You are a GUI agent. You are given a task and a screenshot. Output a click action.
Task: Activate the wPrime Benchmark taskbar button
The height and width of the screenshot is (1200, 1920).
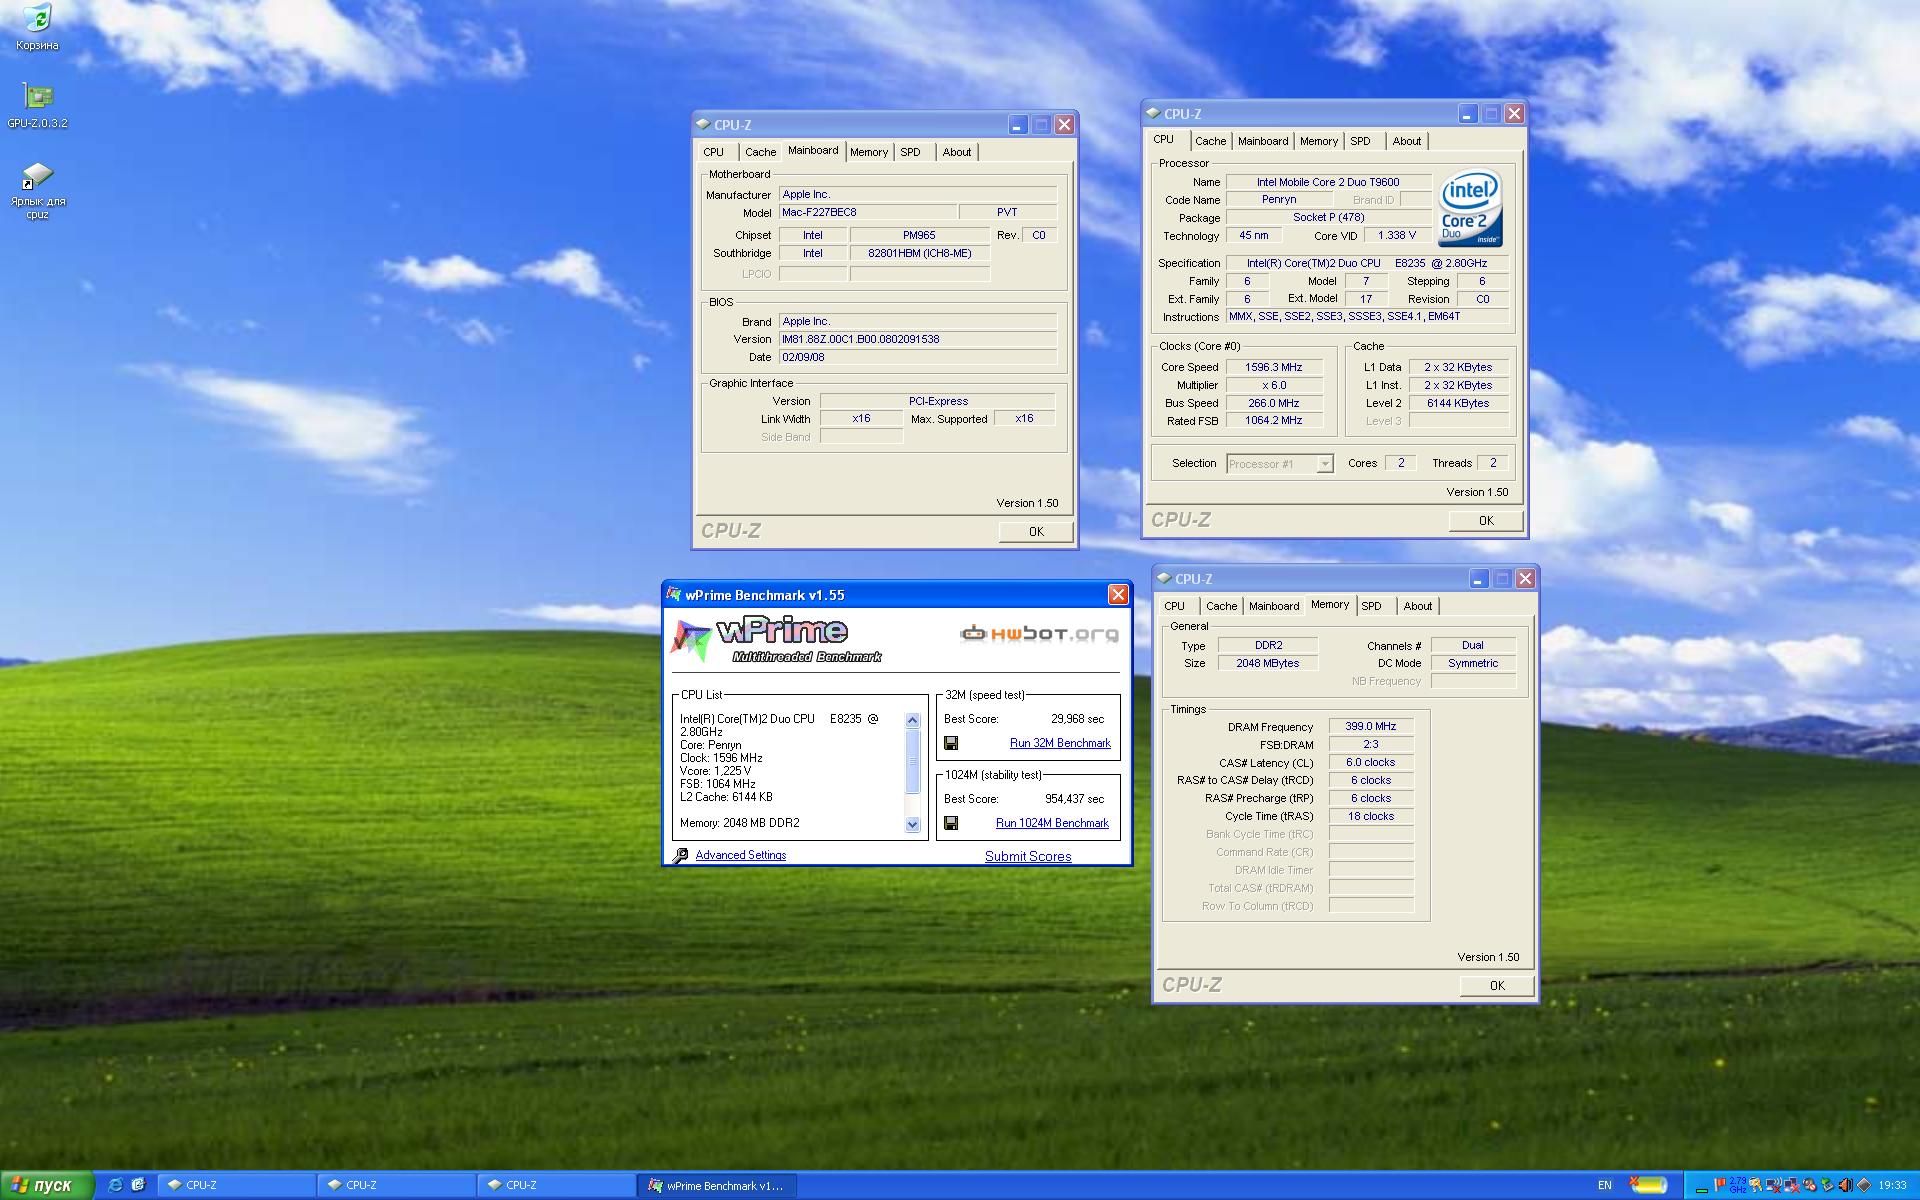click(716, 1185)
